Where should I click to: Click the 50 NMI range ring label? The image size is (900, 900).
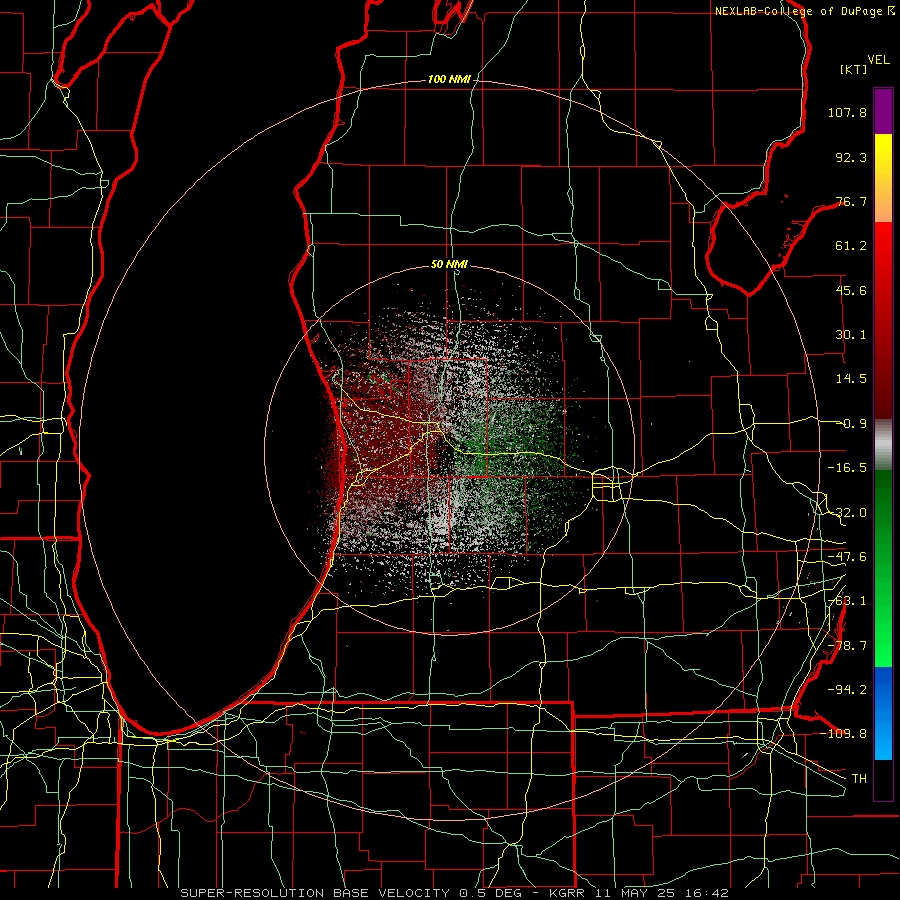coord(449,264)
